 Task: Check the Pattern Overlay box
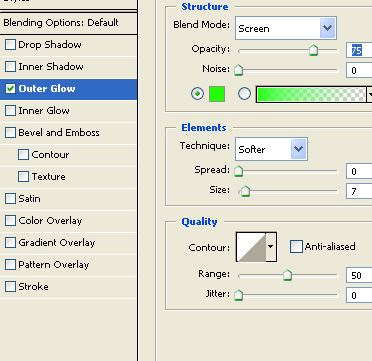tap(10, 265)
